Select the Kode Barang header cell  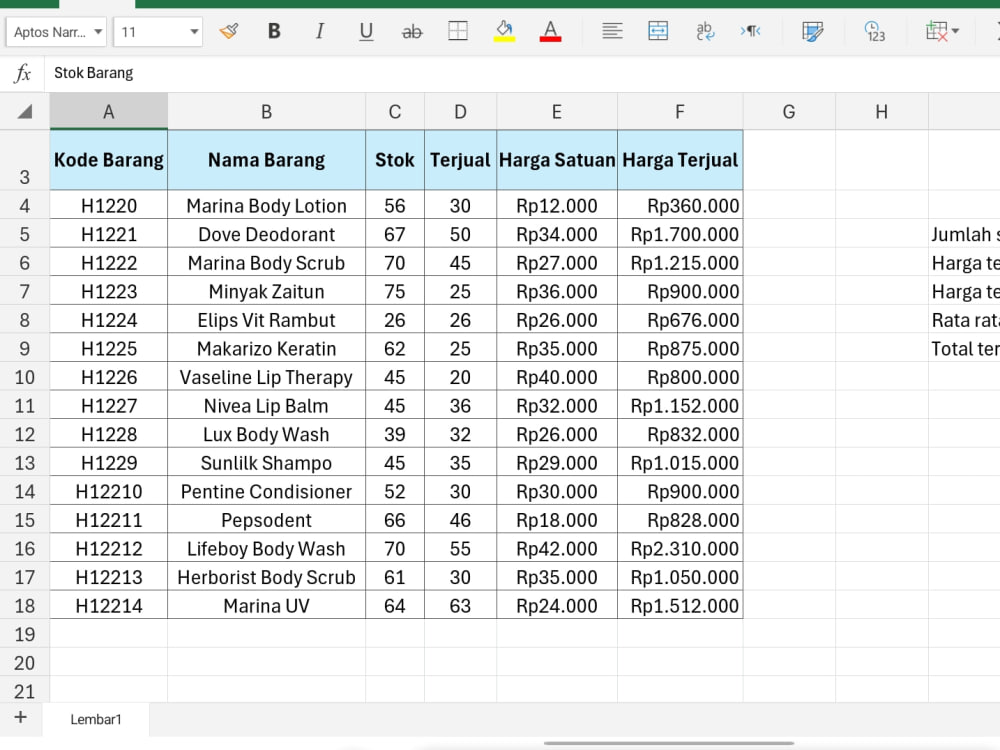(x=109, y=160)
